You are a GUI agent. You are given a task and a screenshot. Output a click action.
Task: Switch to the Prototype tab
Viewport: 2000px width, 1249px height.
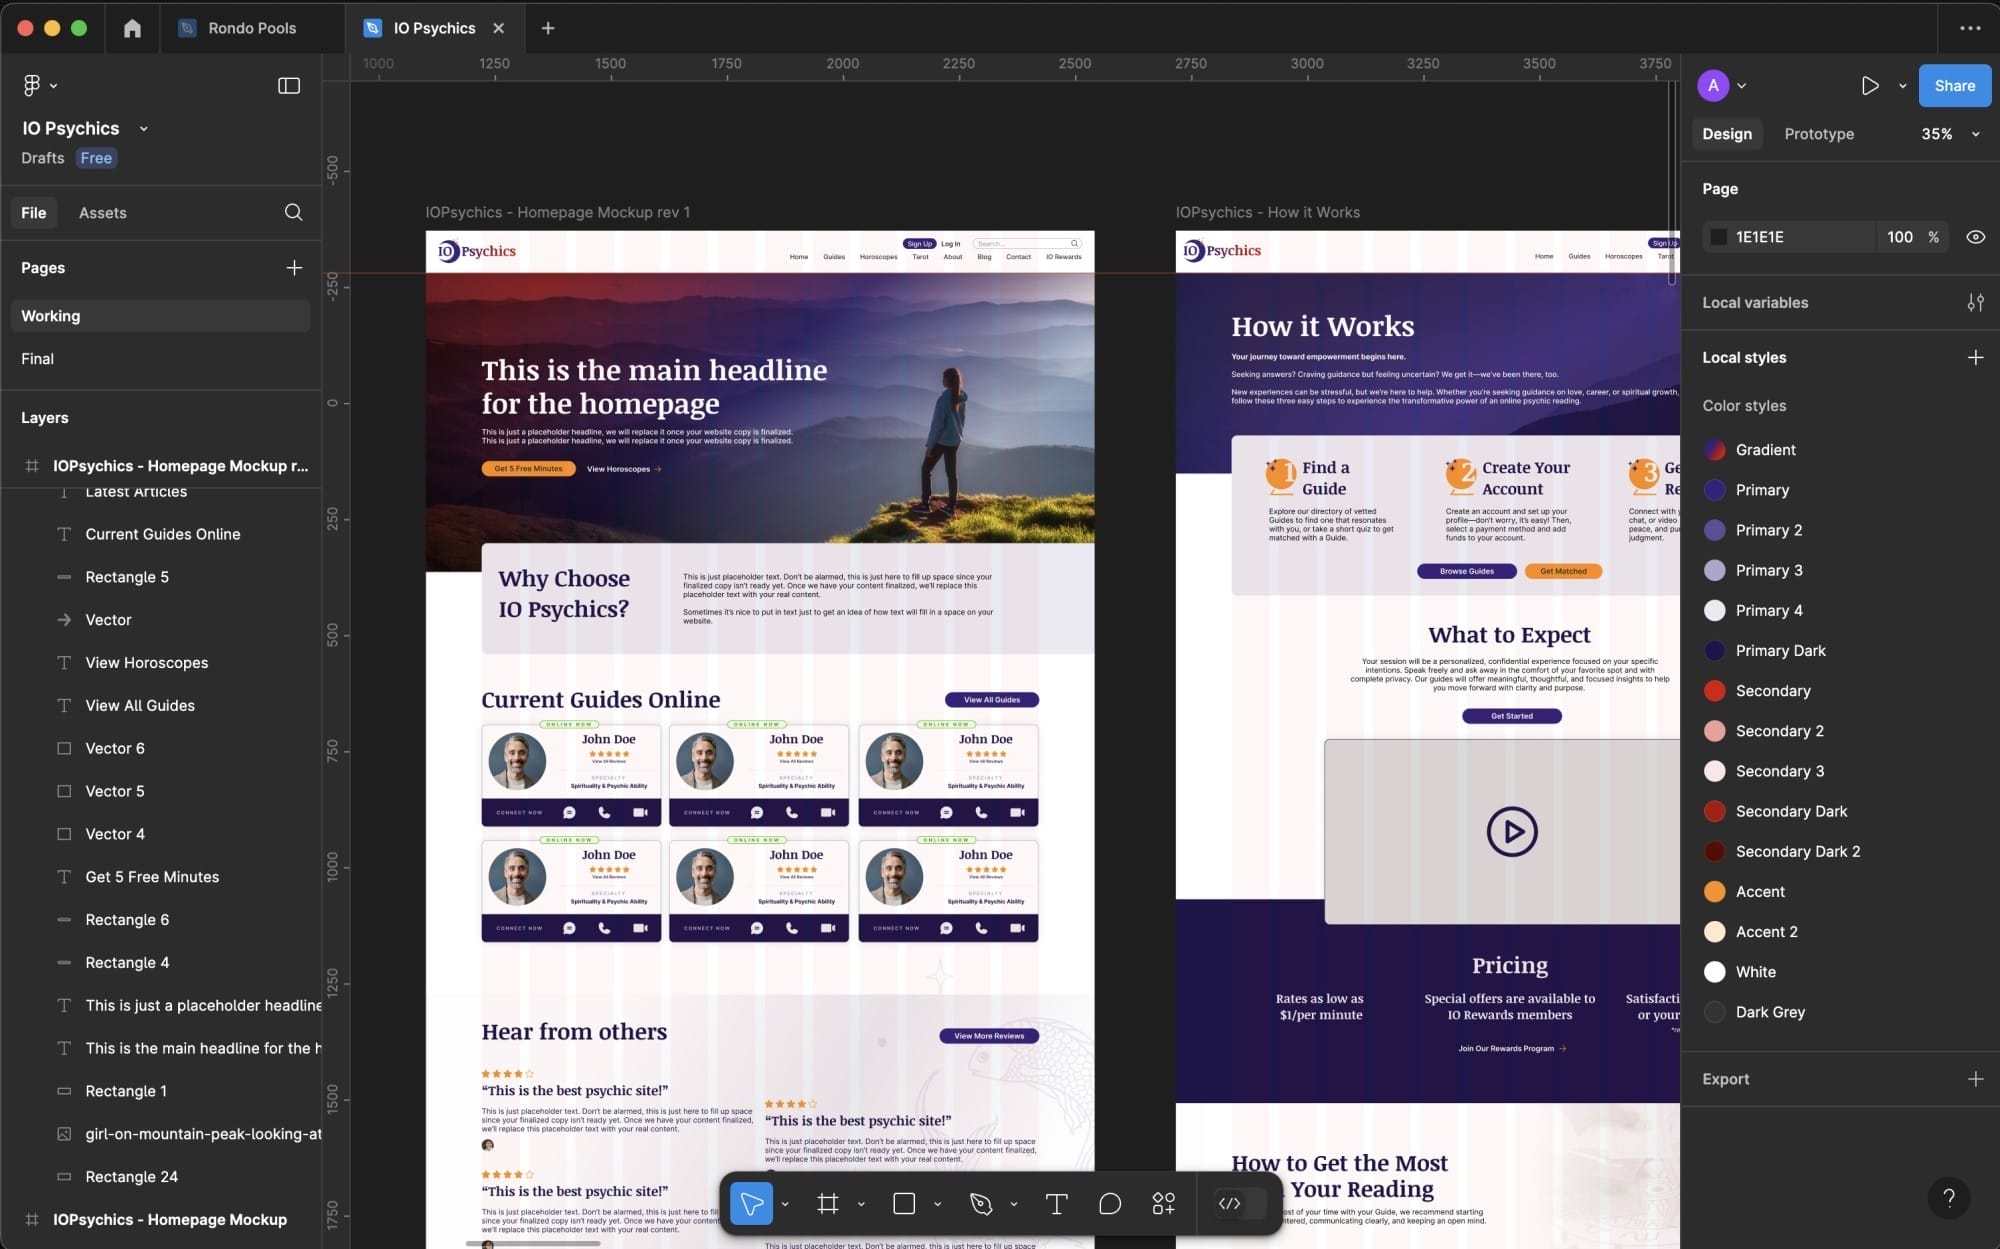point(1818,133)
